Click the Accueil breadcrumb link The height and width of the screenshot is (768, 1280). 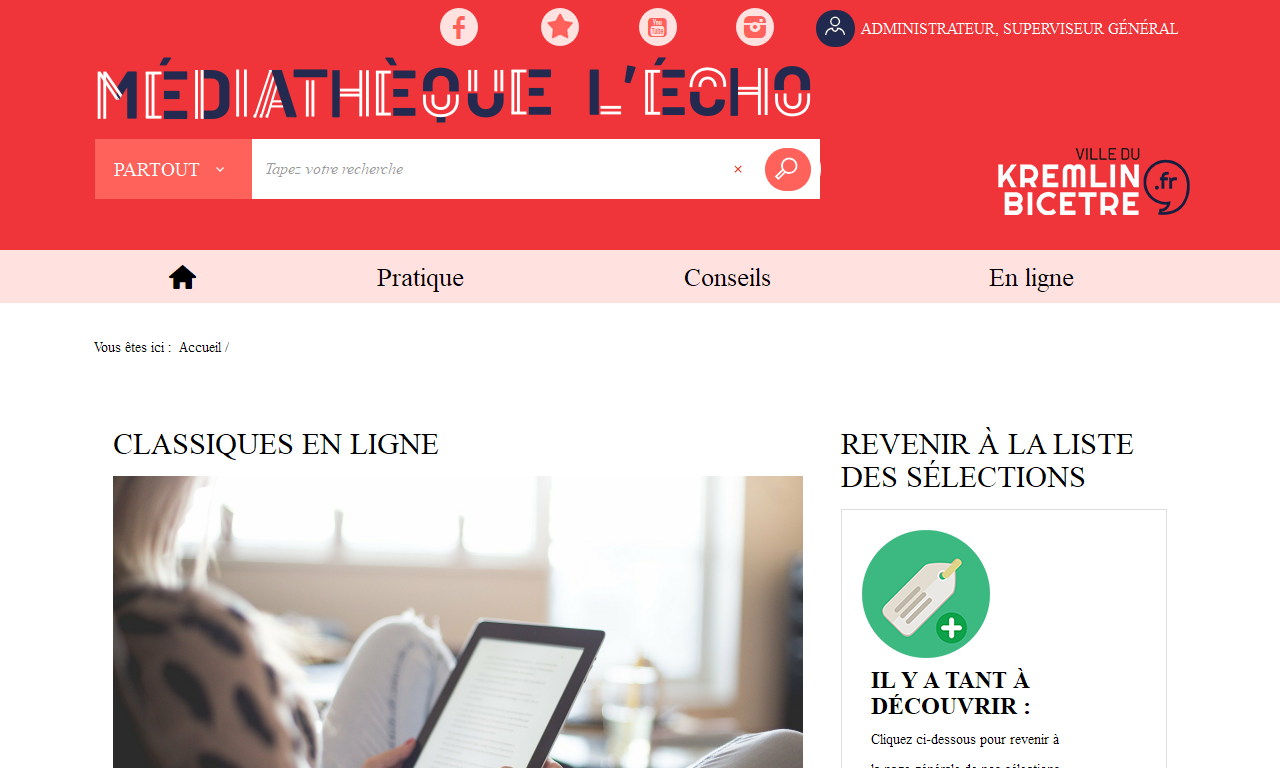click(x=200, y=347)
